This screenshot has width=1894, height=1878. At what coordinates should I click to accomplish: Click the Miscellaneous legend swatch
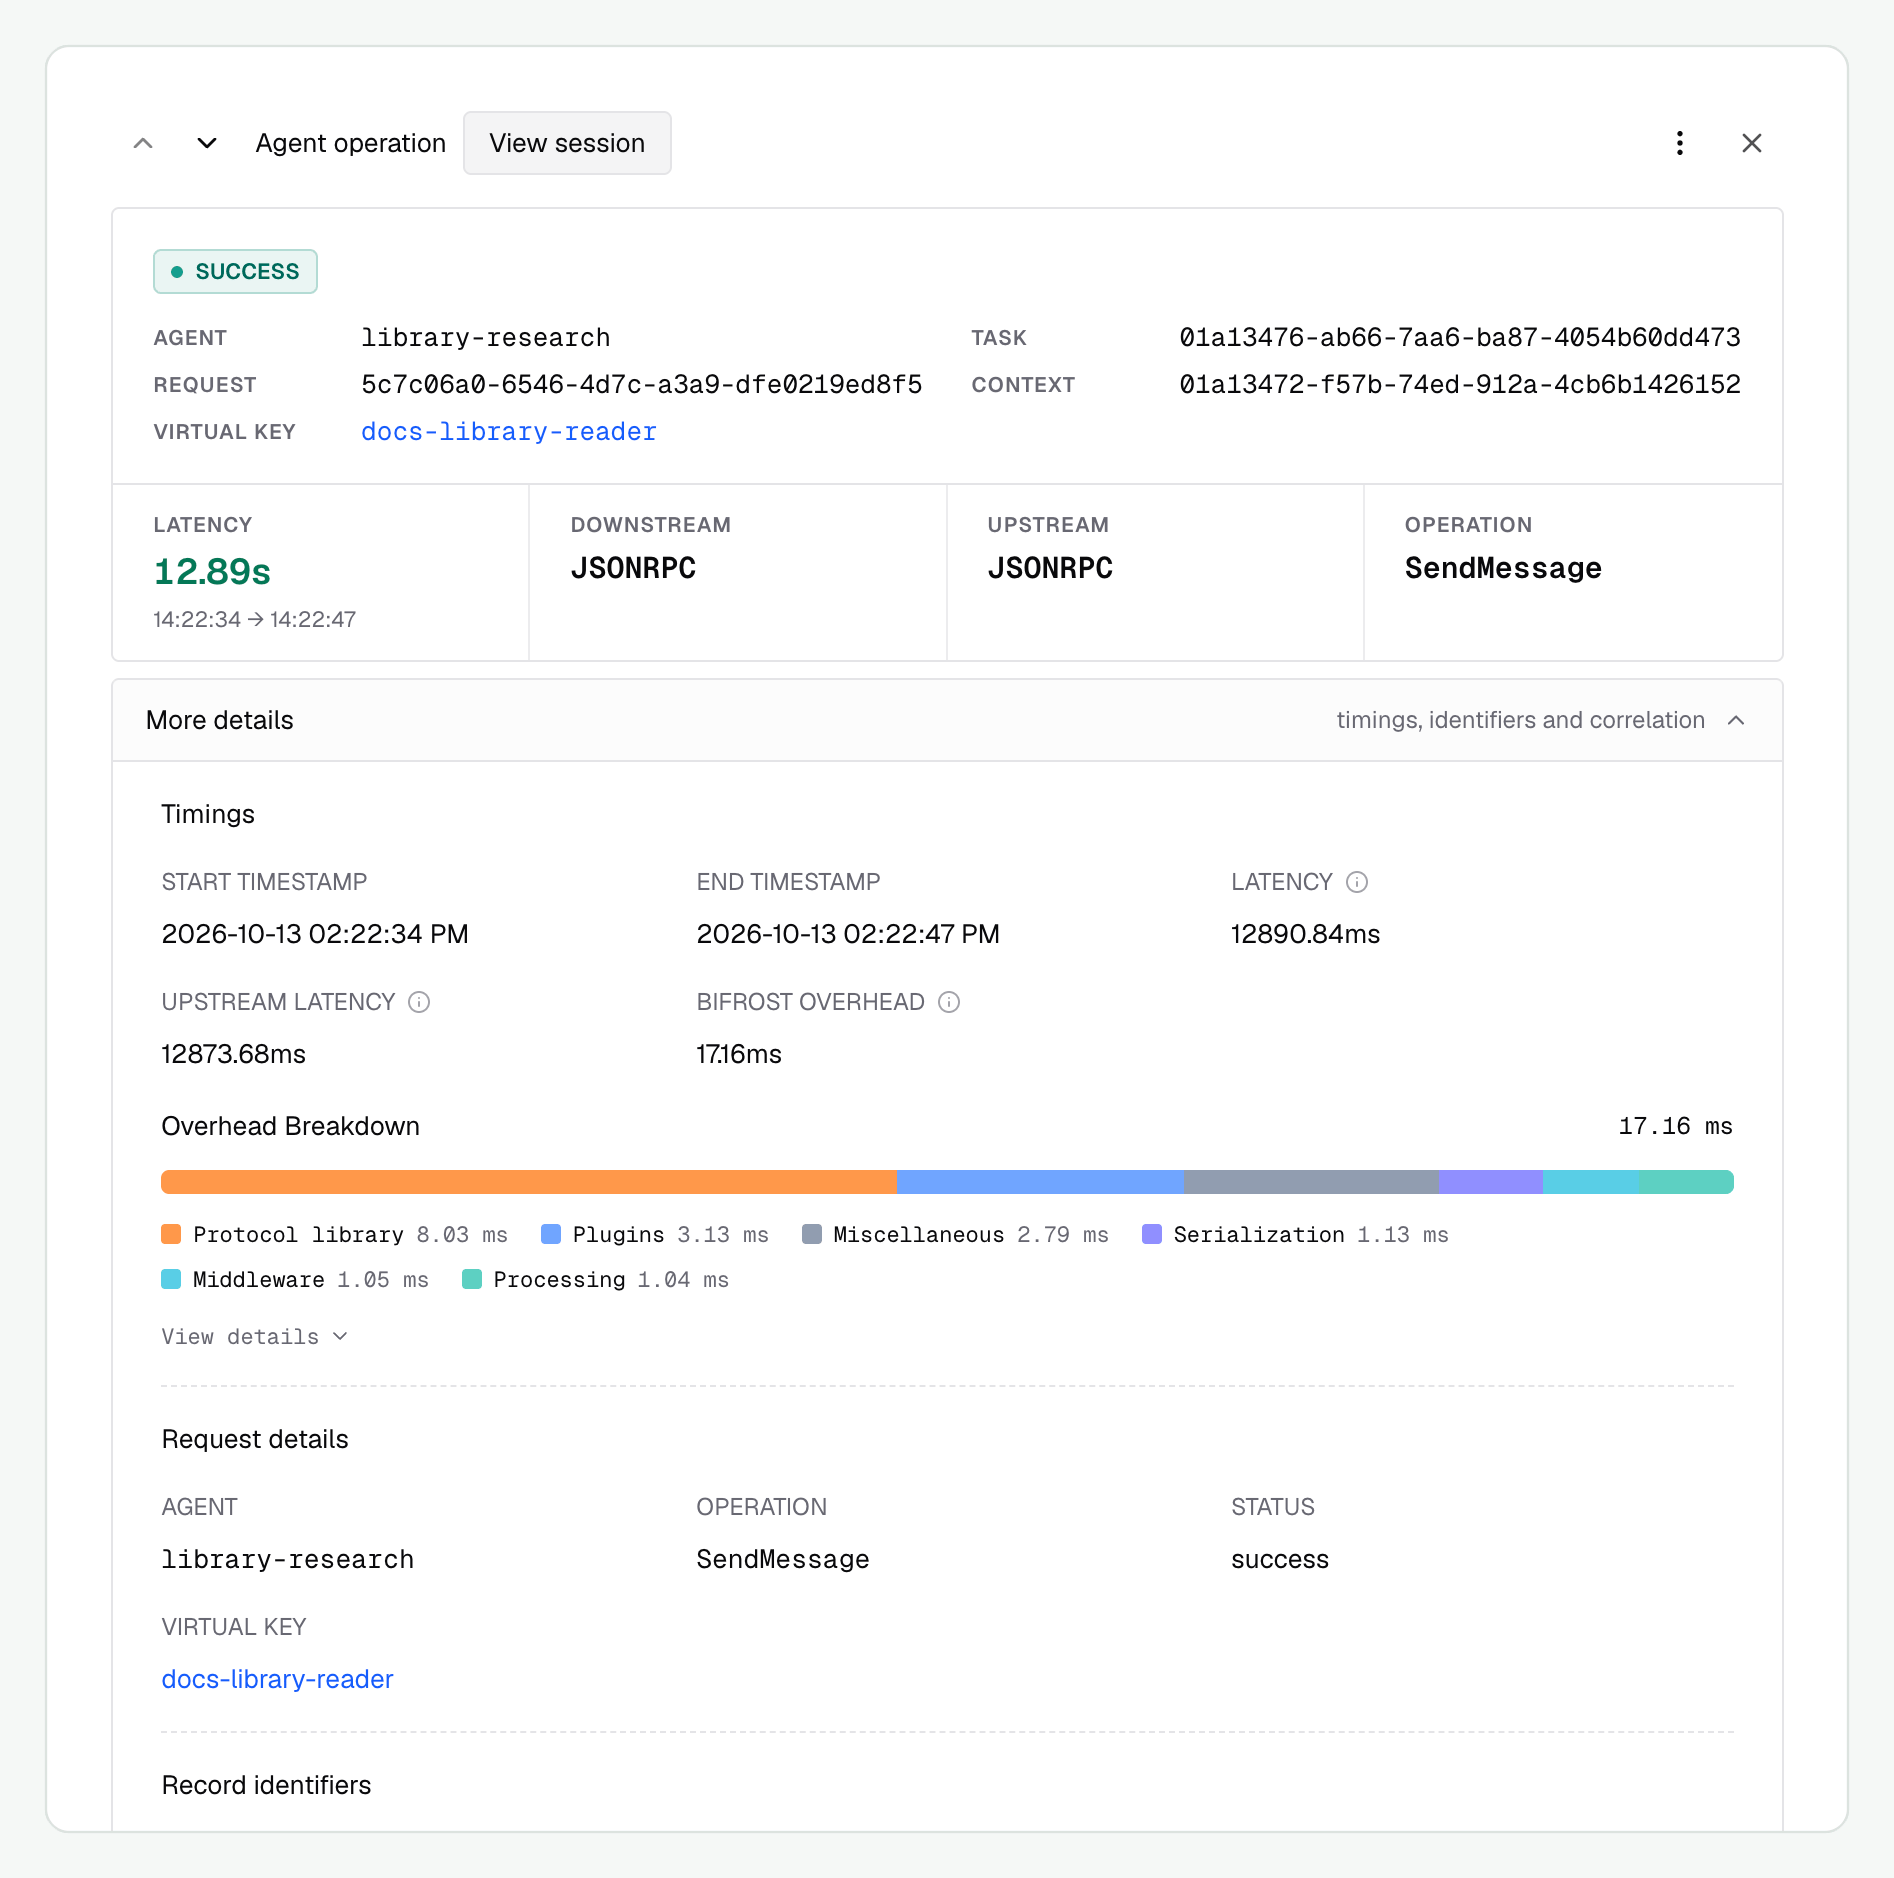point(812,1234)
